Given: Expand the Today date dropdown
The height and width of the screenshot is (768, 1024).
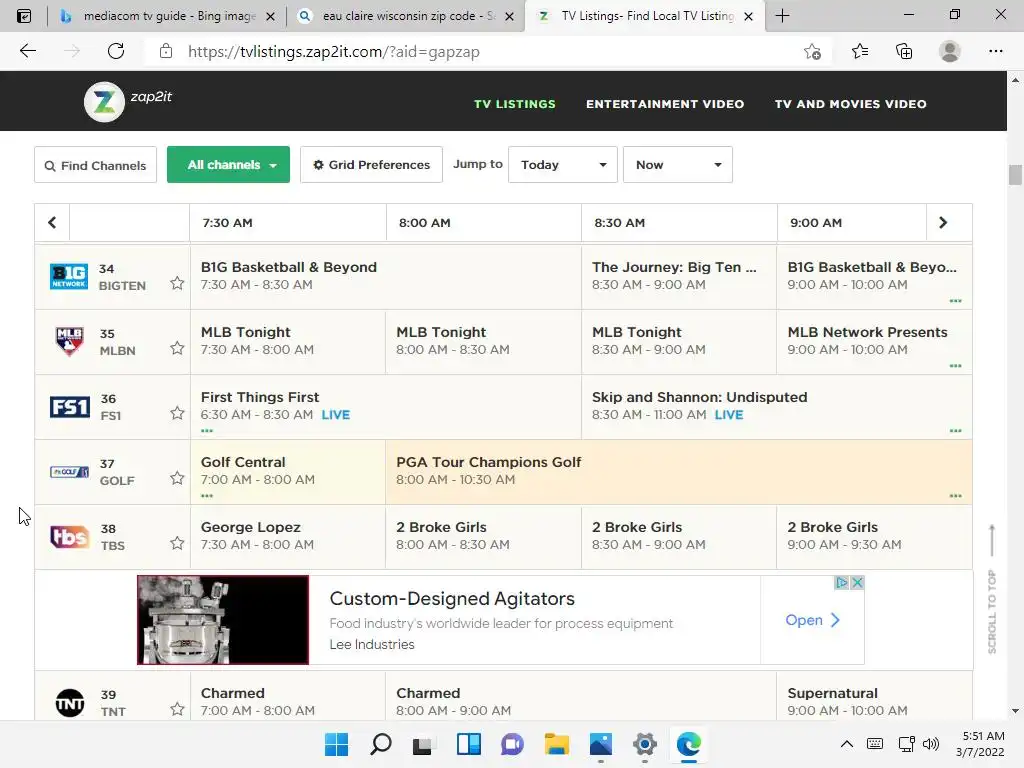Looking at the screenshot, I should pyautogui.click(x=562, y=165).
